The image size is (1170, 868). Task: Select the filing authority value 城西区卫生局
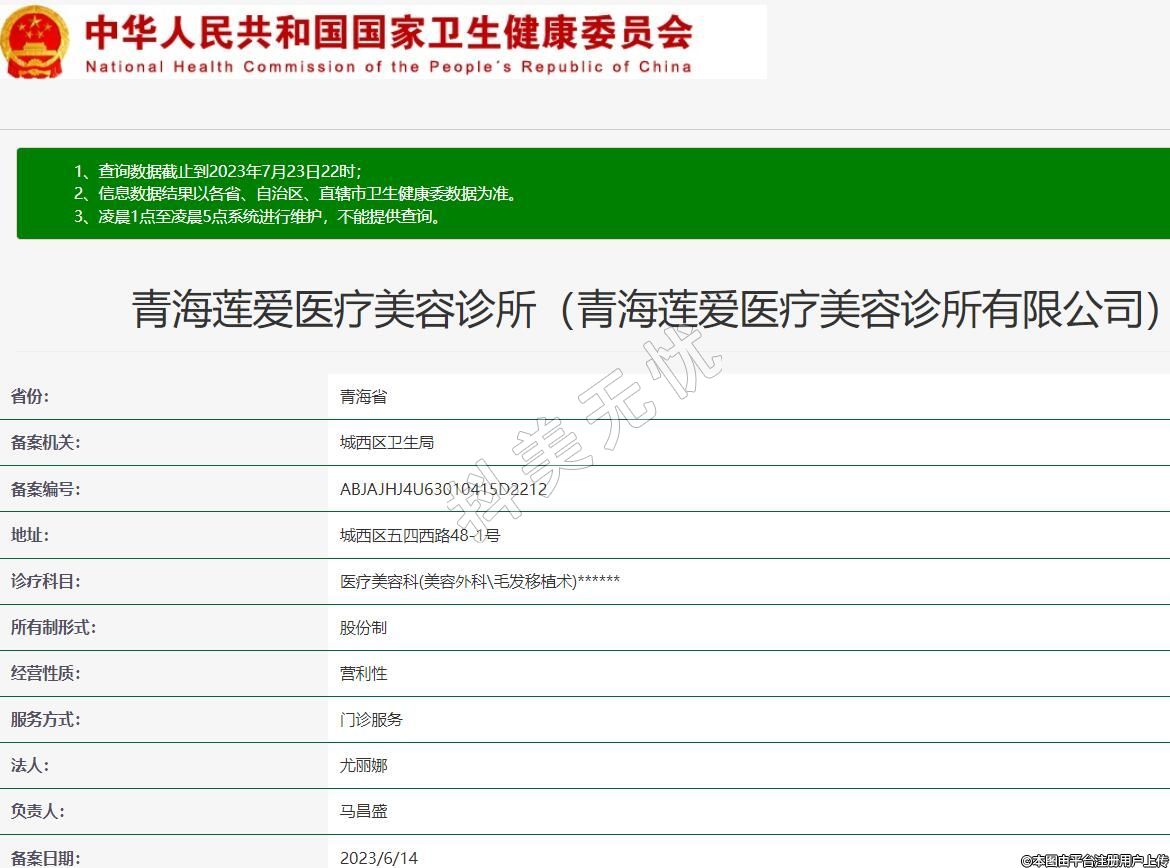click(x=387, y=442)
